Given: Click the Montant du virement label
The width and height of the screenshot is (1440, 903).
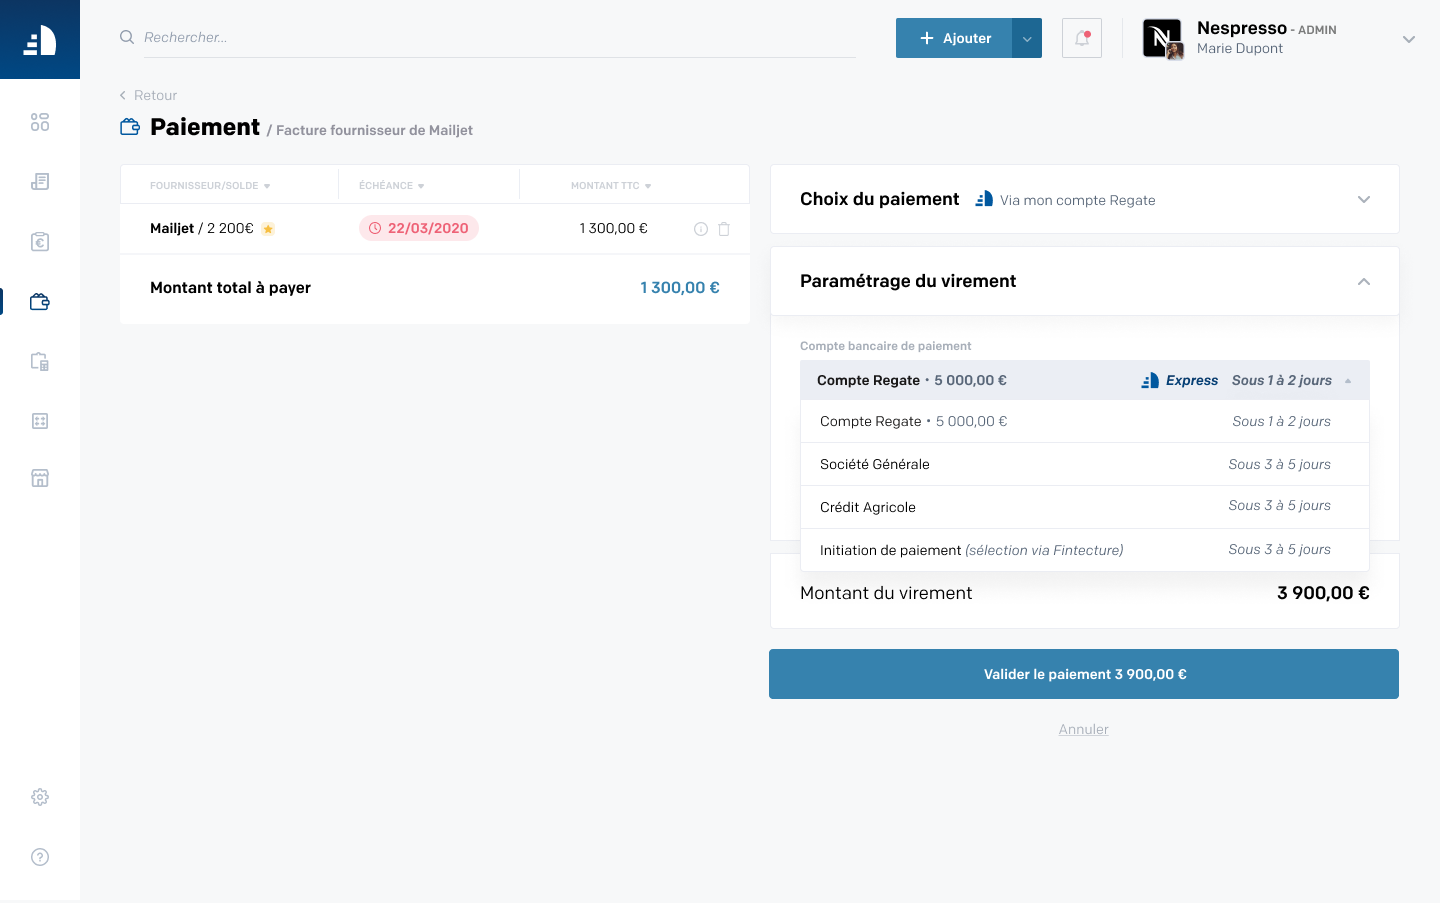Looking at the screenshot, I should [886, 593].
